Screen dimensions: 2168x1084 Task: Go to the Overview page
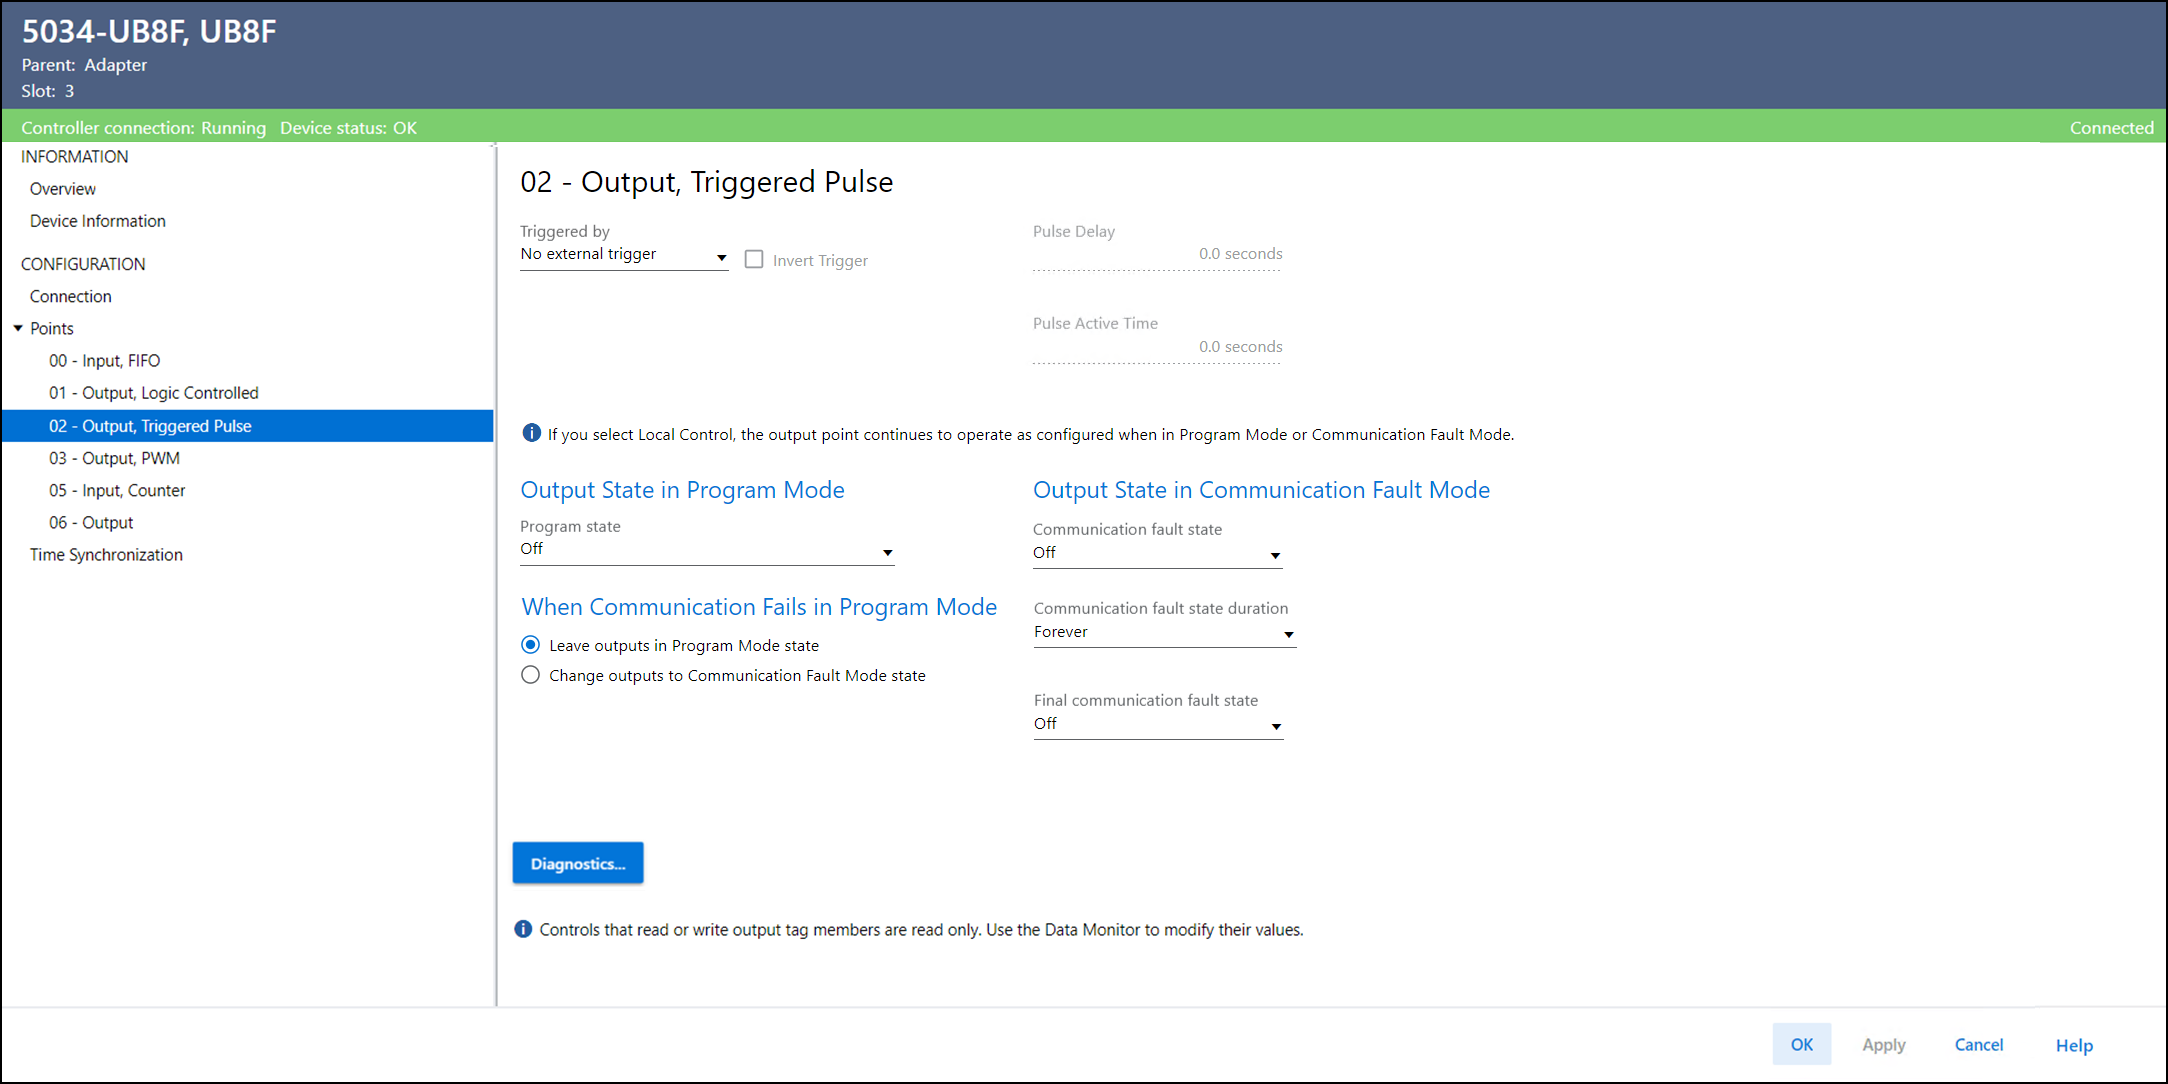63,189
